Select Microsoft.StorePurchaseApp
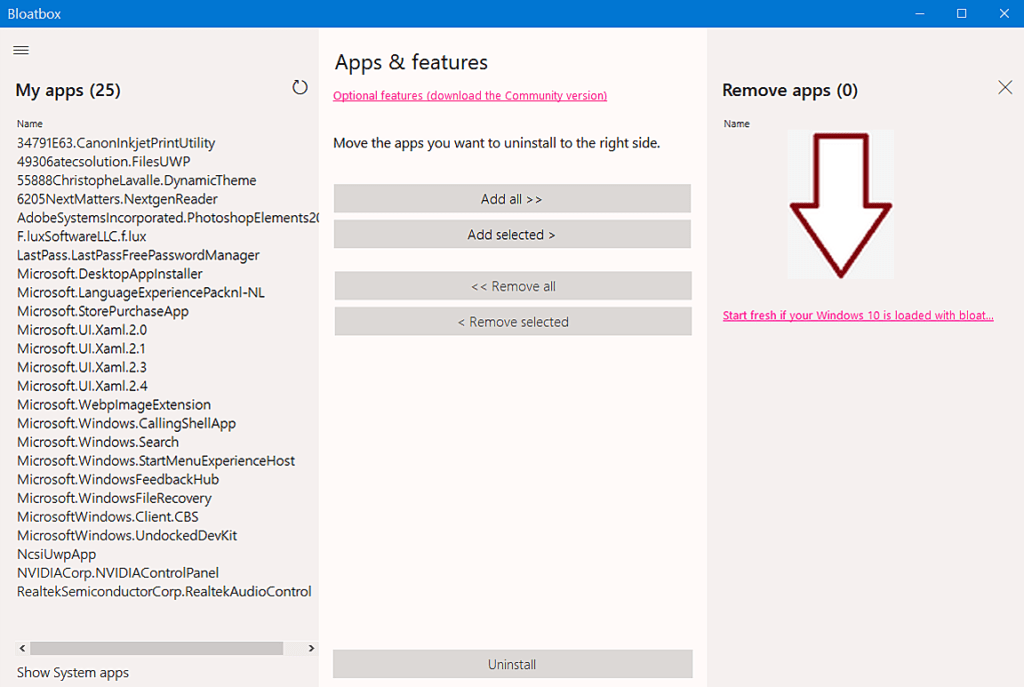 click(x=103, y=312)
